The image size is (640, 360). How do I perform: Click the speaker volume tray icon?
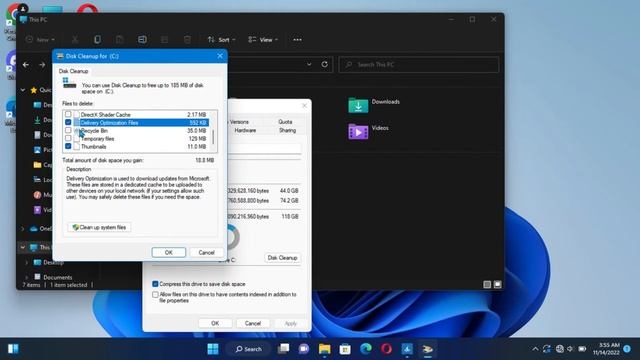(570, 349)
